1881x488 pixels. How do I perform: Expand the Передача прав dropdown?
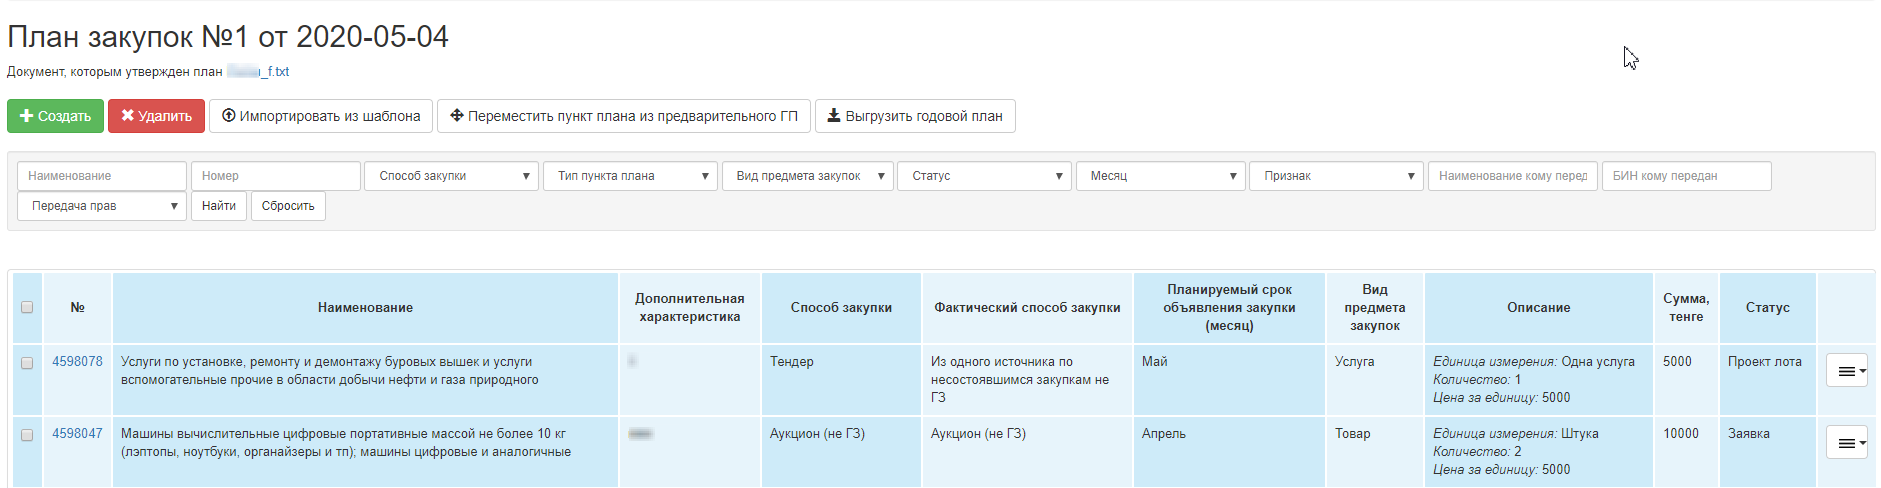(102, 206)
